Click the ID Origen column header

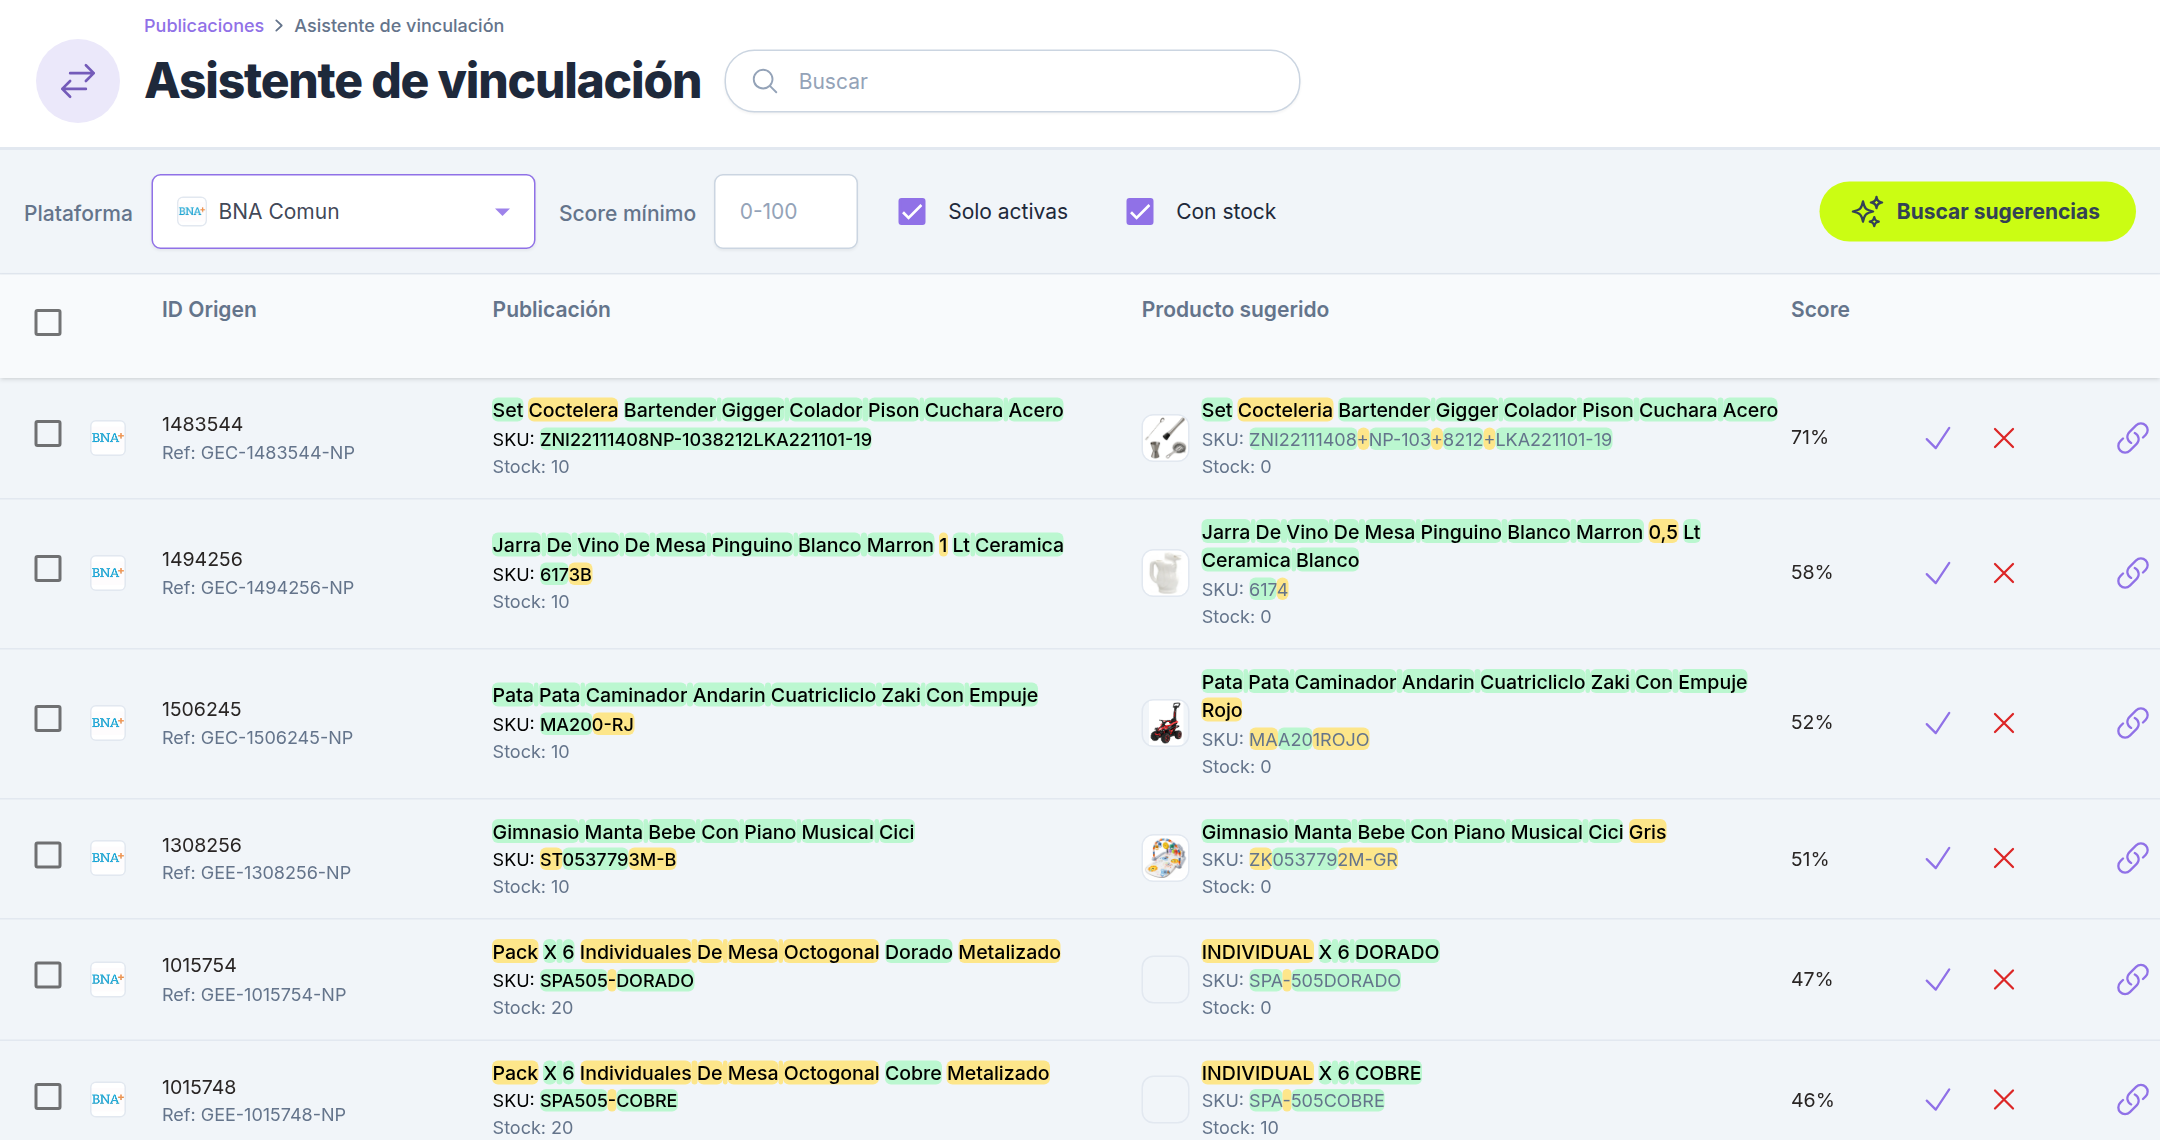click(209, 310)
